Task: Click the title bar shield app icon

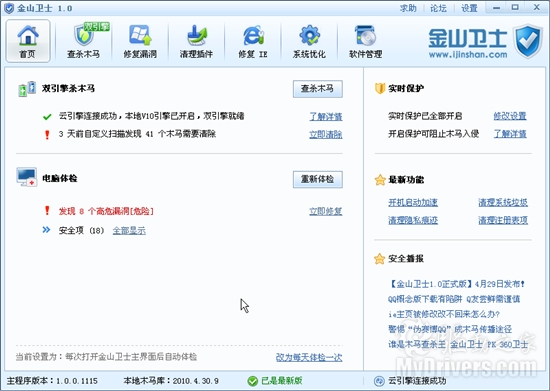Action: click(9, 8)
